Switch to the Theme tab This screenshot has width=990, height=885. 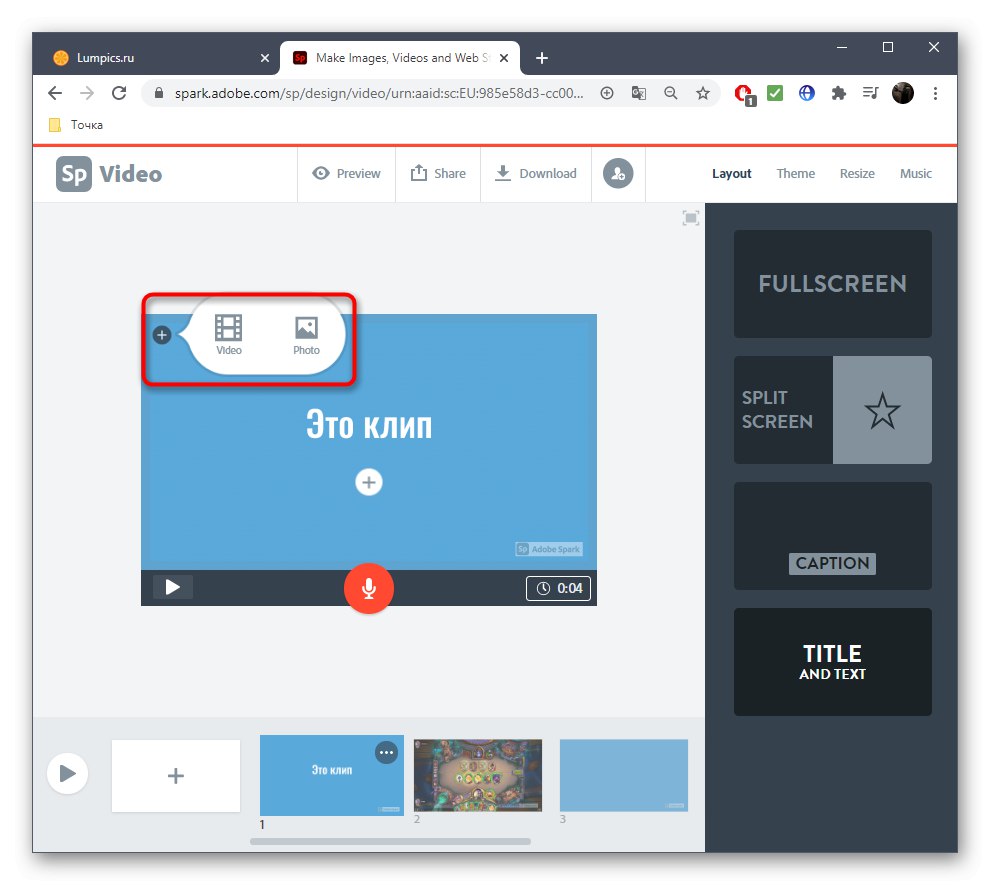pyautogui.click(x=795, y=173)
